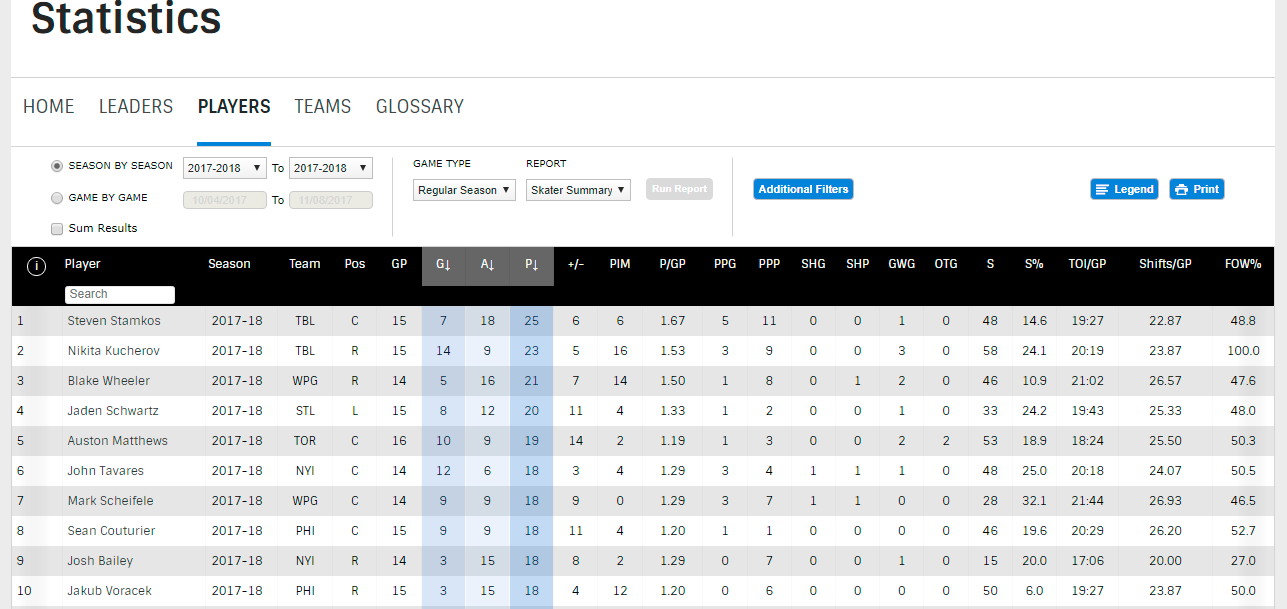Screen dimensions: 1287x609
Task: Sort by the SHP column header
Action: tap(857, 264)
